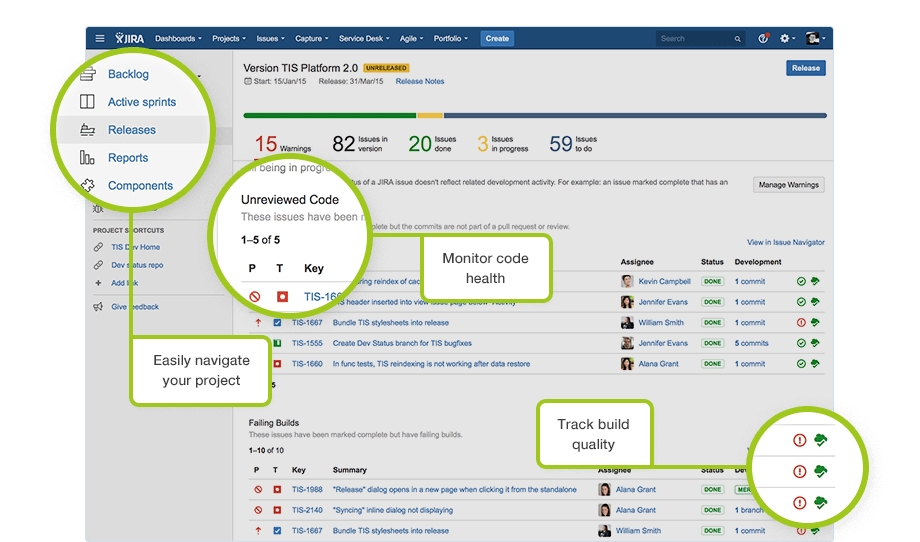Open the user profile avatar dropdown
920x542 pixels.
pos(814,39)
